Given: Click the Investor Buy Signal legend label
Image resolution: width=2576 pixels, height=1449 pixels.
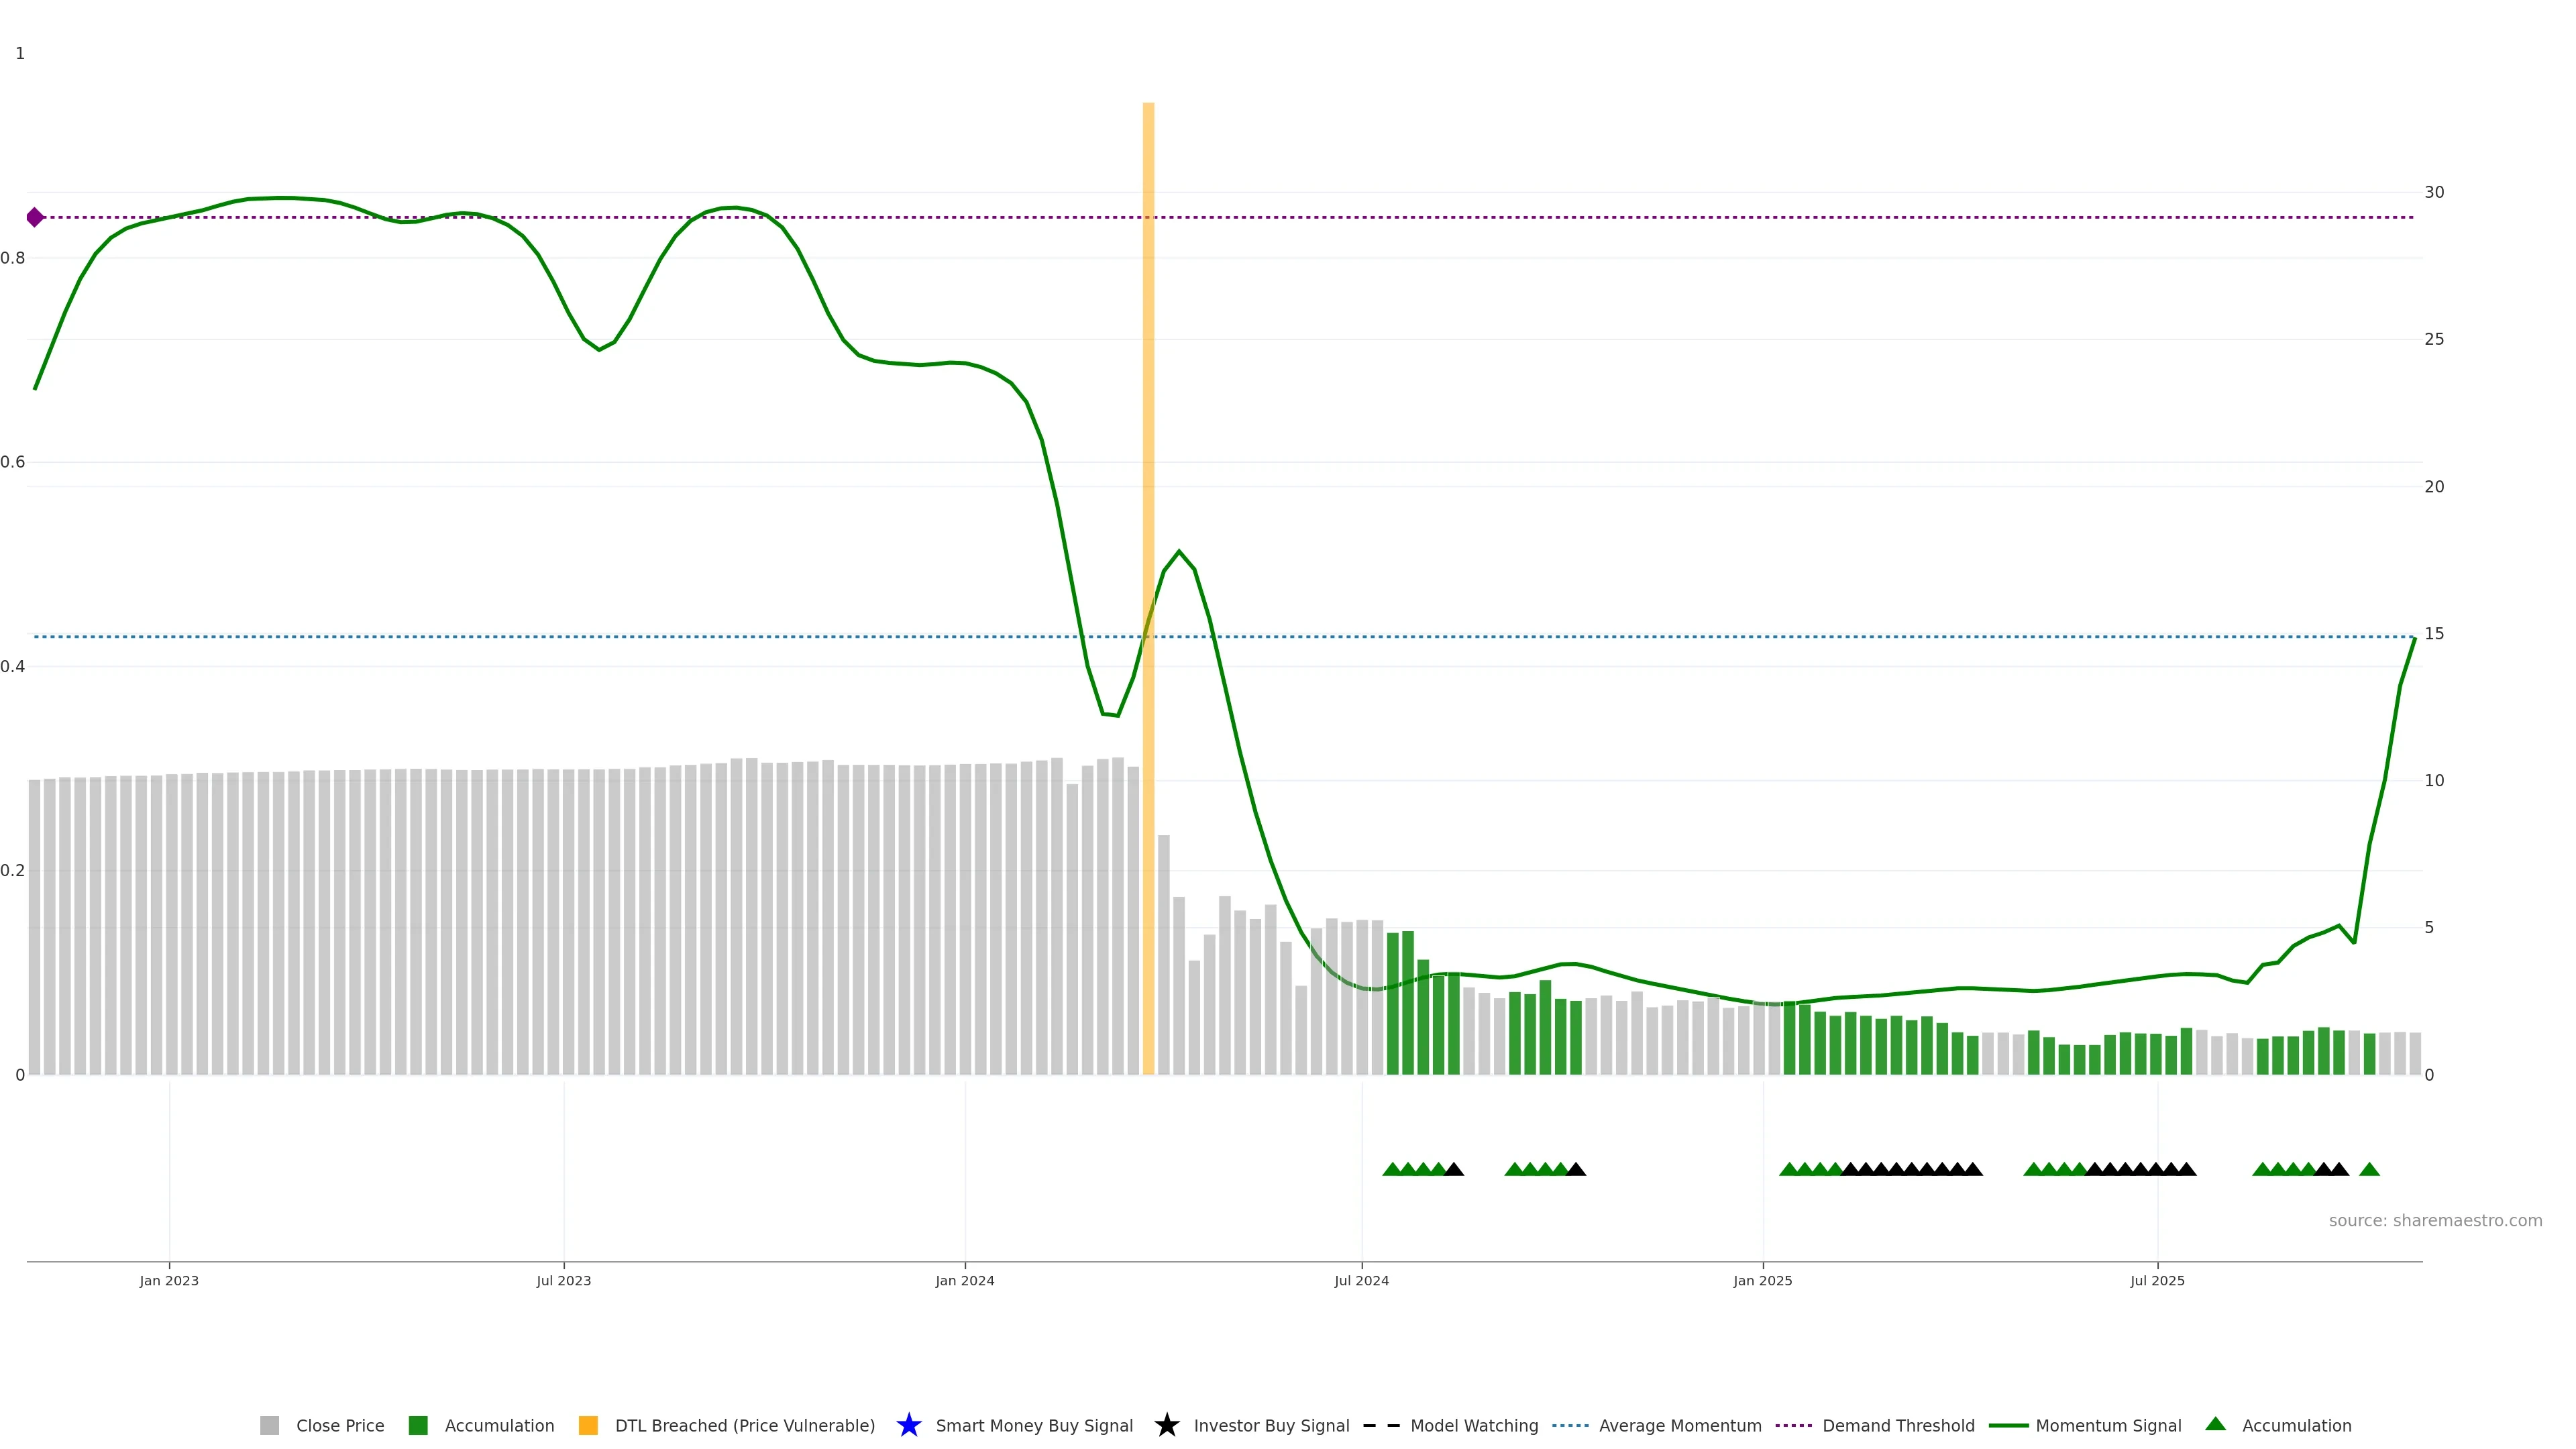Looking at the screenshot, I should point(1271,1425).
